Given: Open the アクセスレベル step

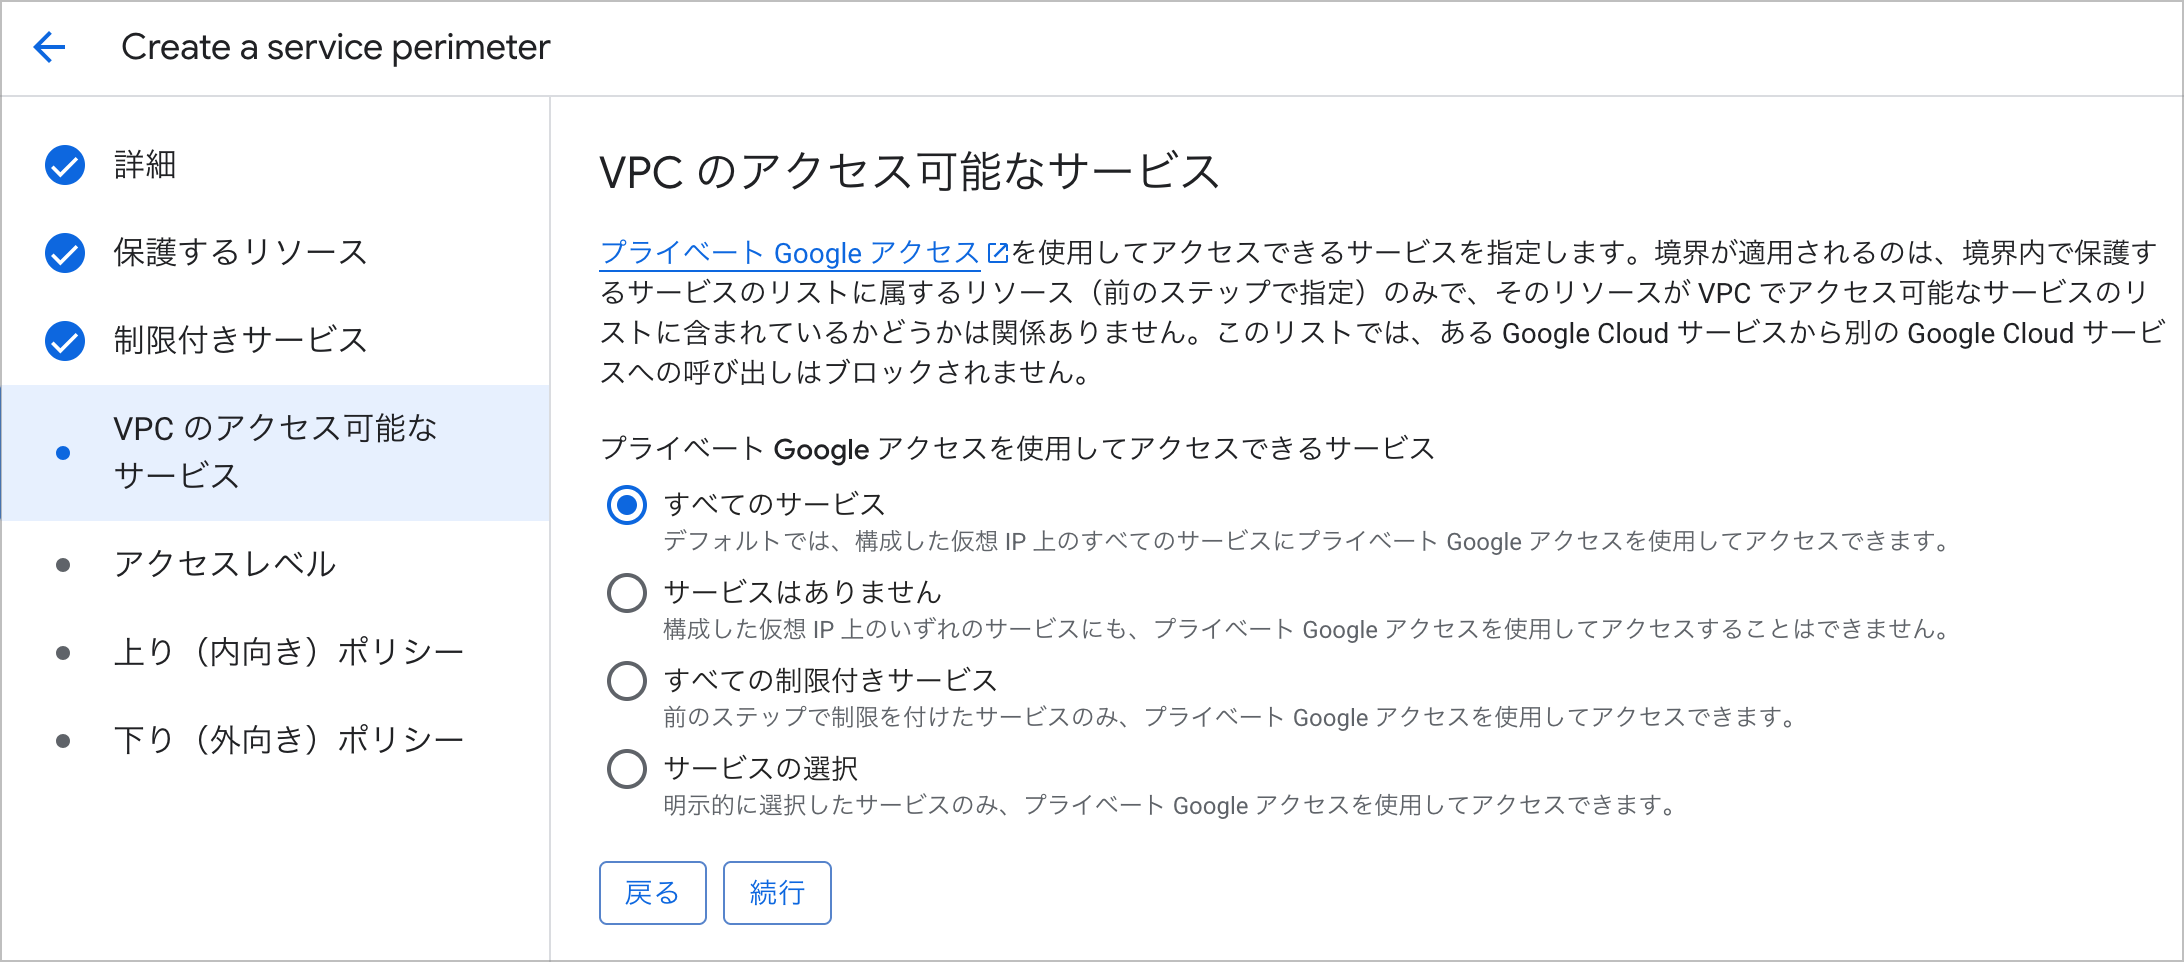Looking at the screenshot, I should click(x=225, y=565).
